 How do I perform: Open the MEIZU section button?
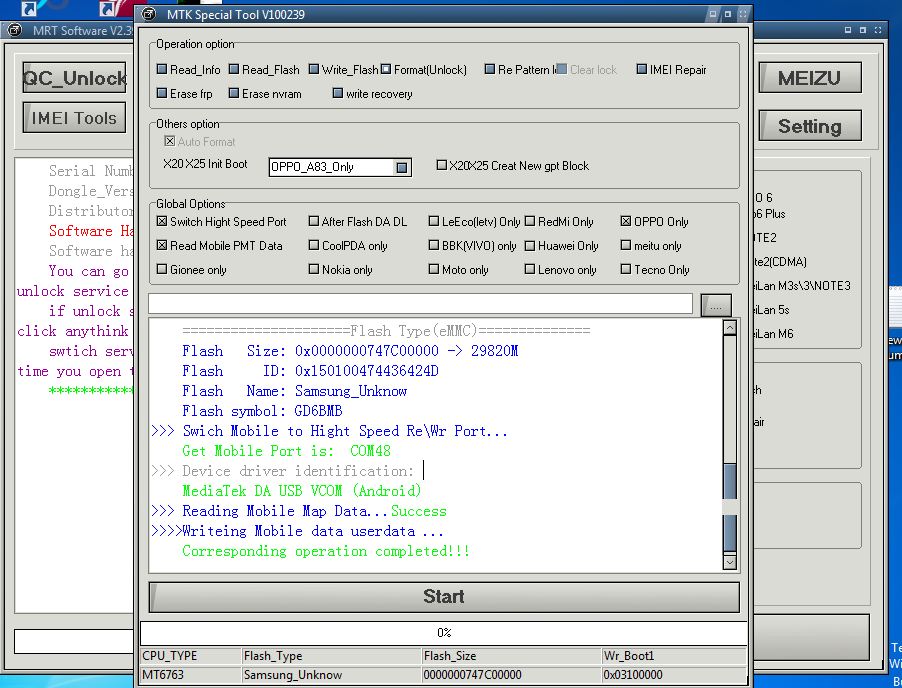pos(810,78)
